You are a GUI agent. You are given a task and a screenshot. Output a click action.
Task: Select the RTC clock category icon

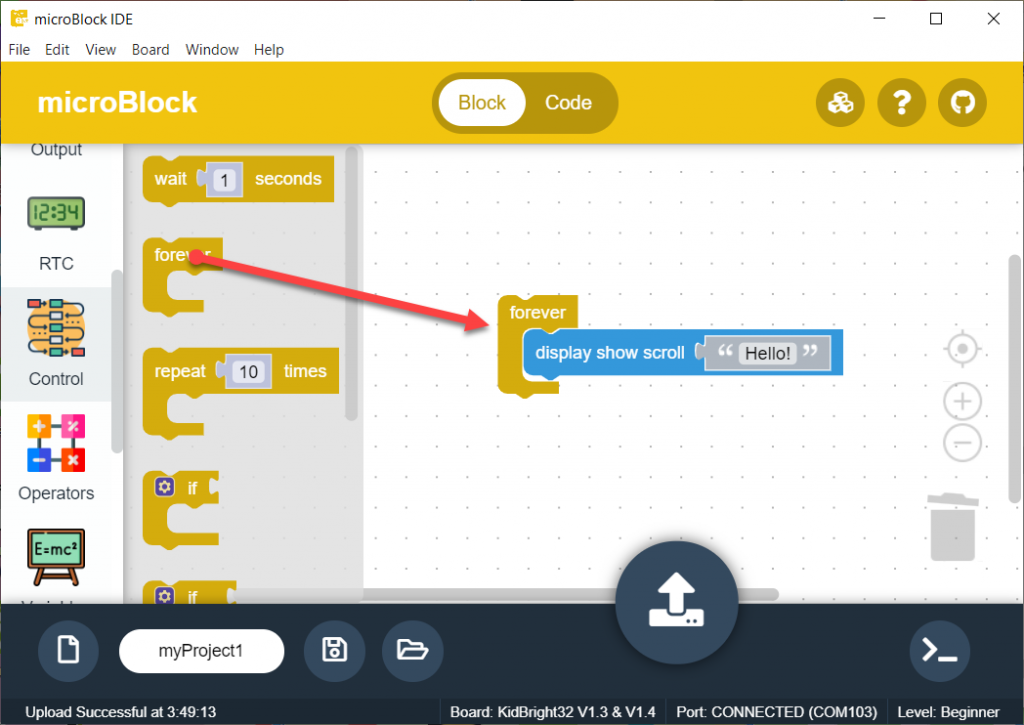[x=56, y=213]
